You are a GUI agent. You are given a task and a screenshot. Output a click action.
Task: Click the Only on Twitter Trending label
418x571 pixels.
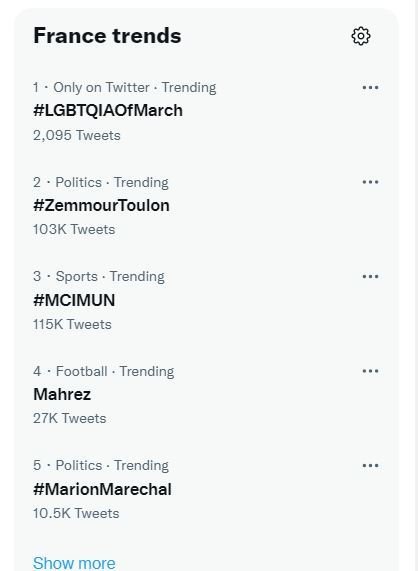tap(135, 88)
